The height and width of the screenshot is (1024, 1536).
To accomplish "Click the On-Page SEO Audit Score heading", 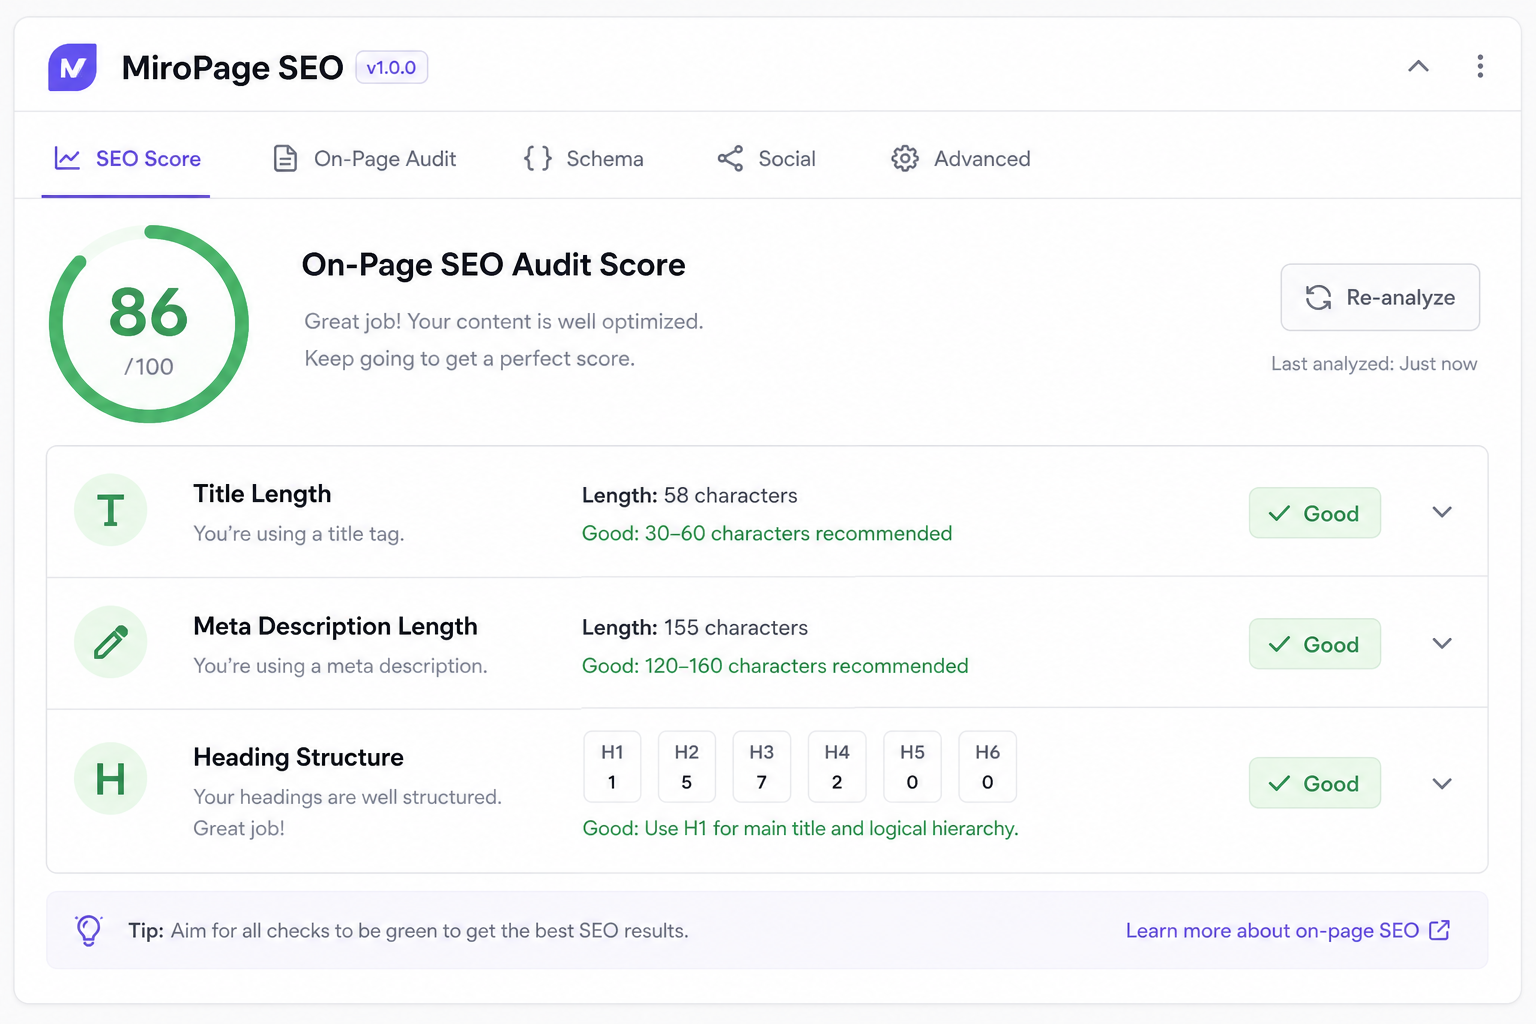I will (x=494, y=264).
